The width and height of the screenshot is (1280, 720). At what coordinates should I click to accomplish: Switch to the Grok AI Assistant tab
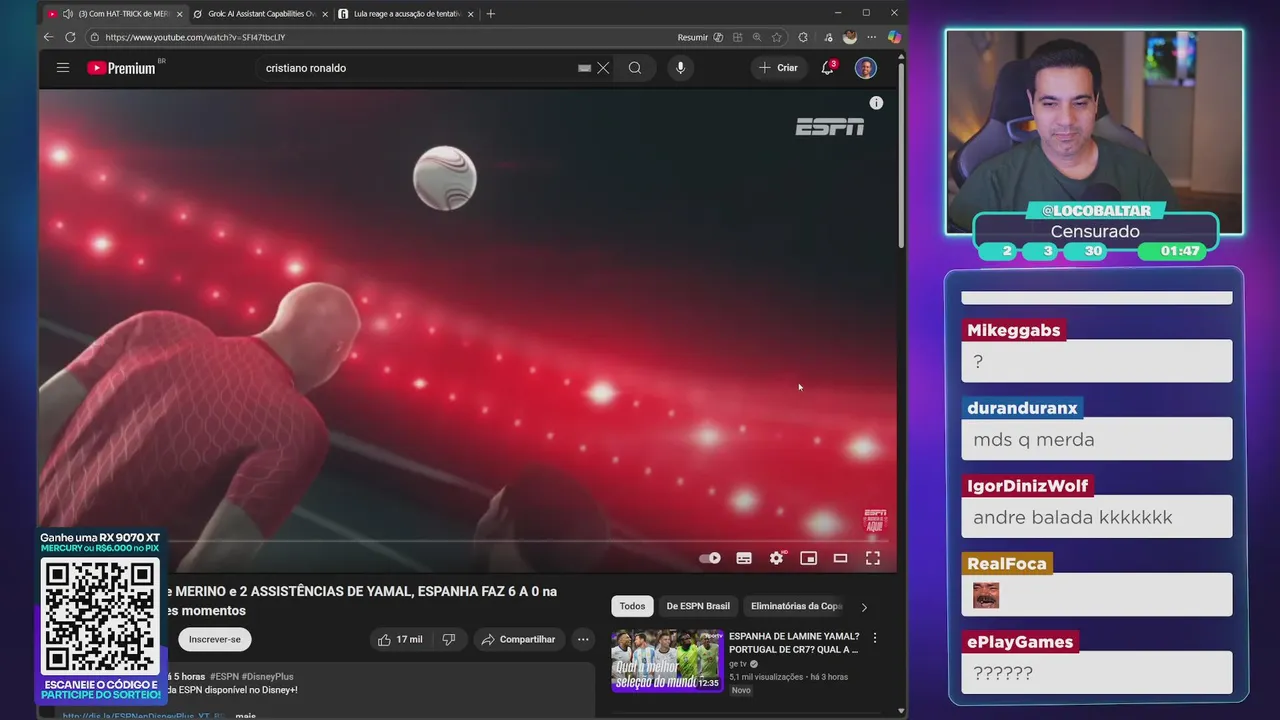260,14
